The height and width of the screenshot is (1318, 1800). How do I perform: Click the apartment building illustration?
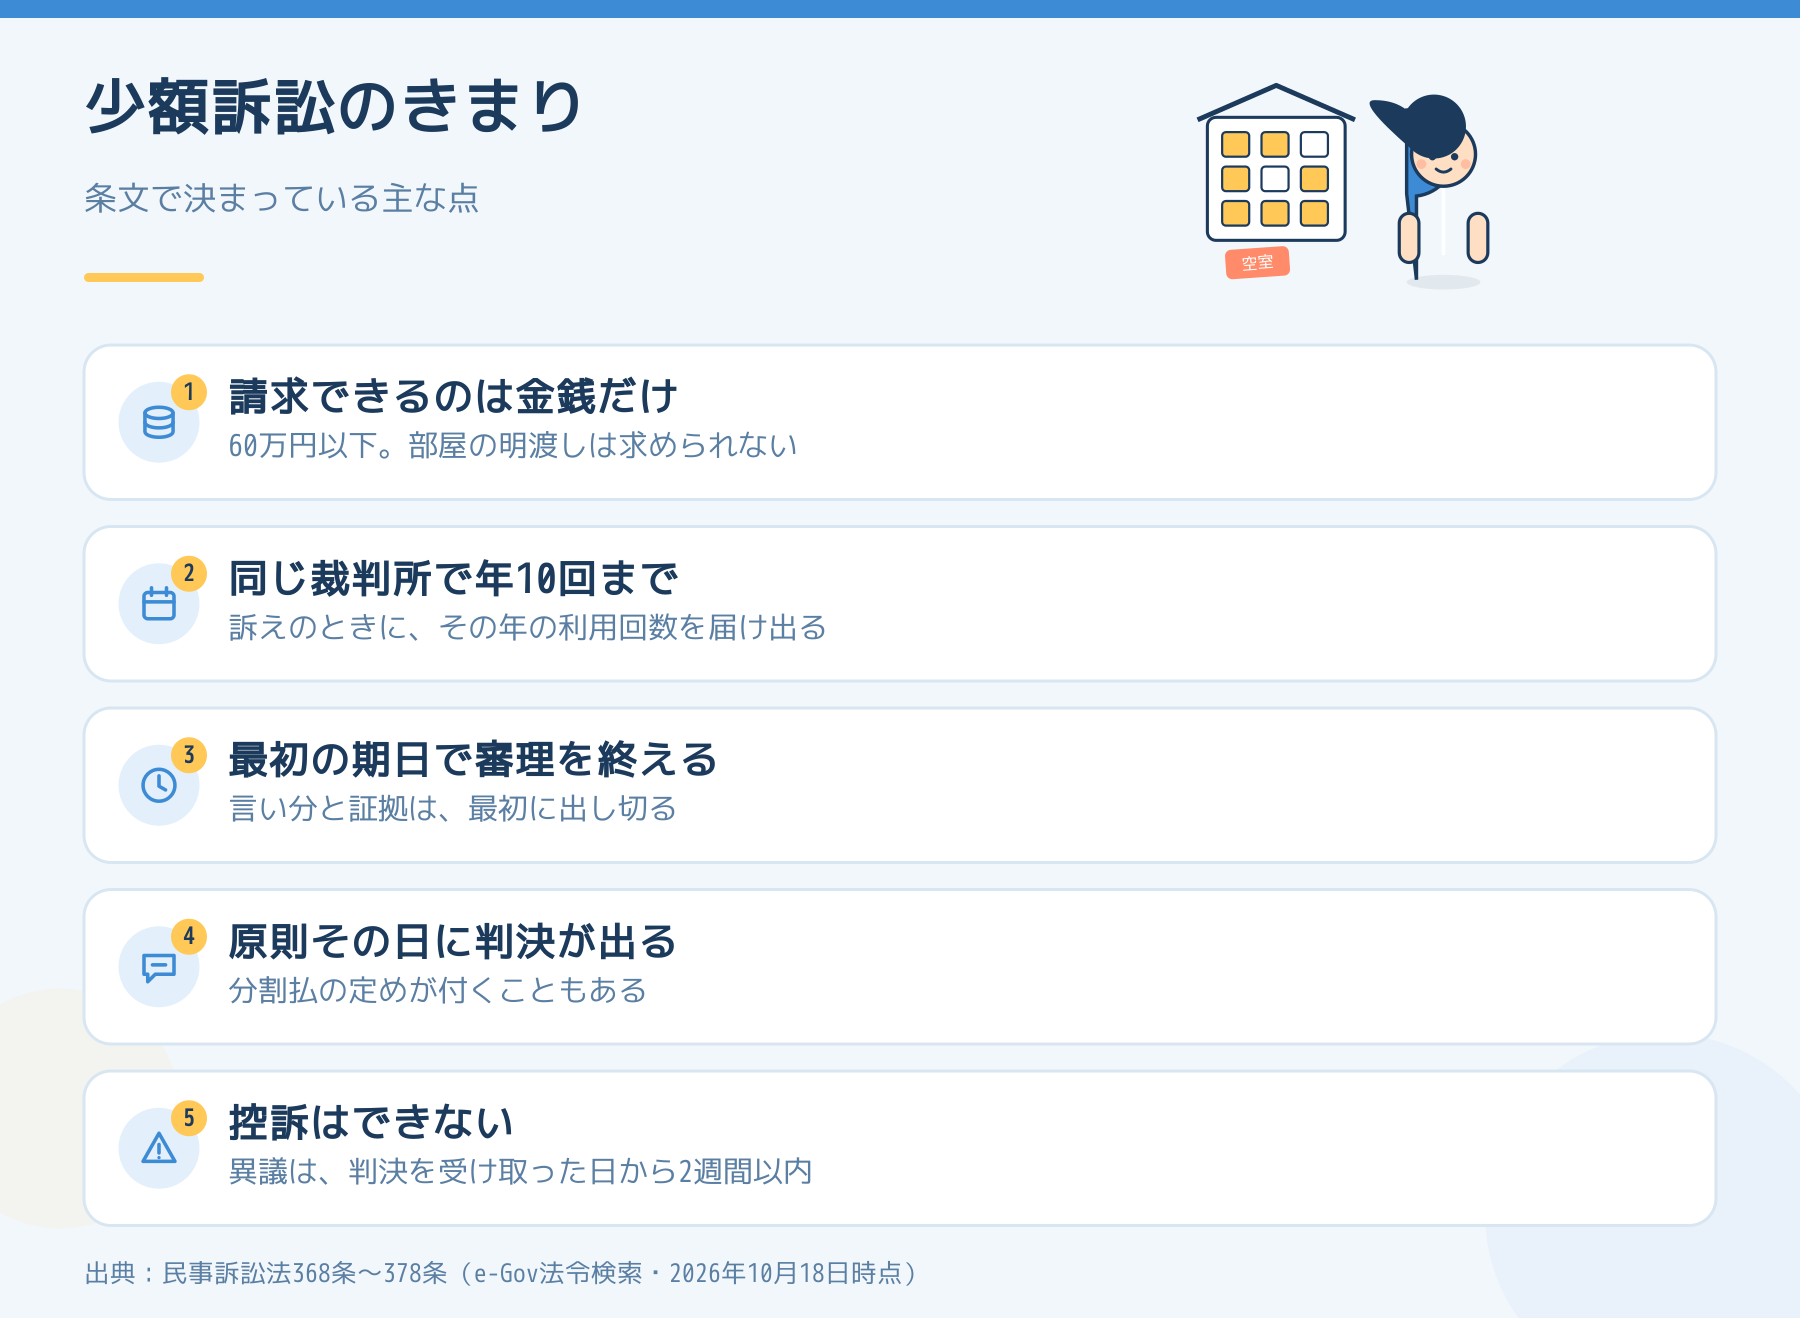(x=1276, y=163)
